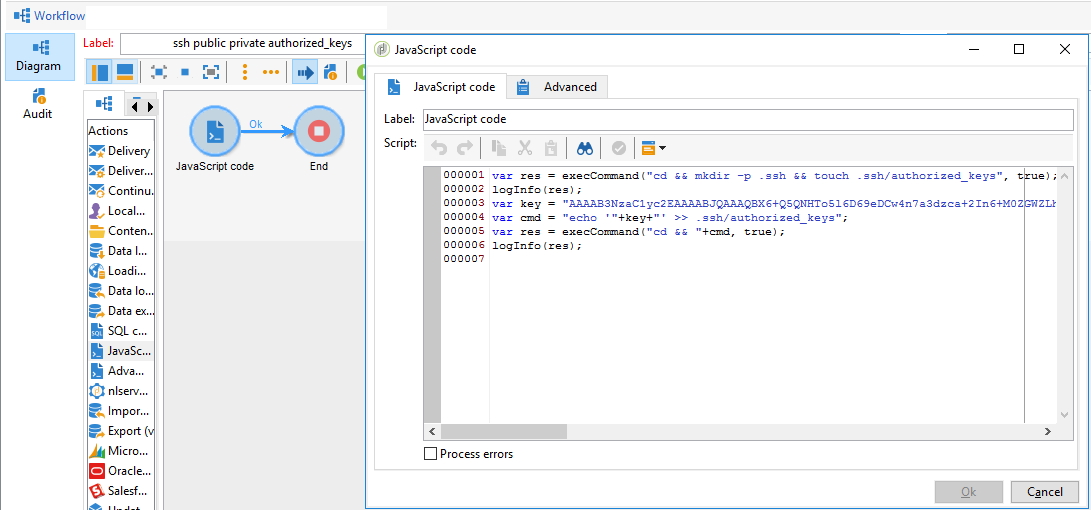Image resolution: width=1091 pixels, height=510 pixels.
Task: Click the horizontal alignment dots icon
Action: pyautogui.click(x=271, y=72)
